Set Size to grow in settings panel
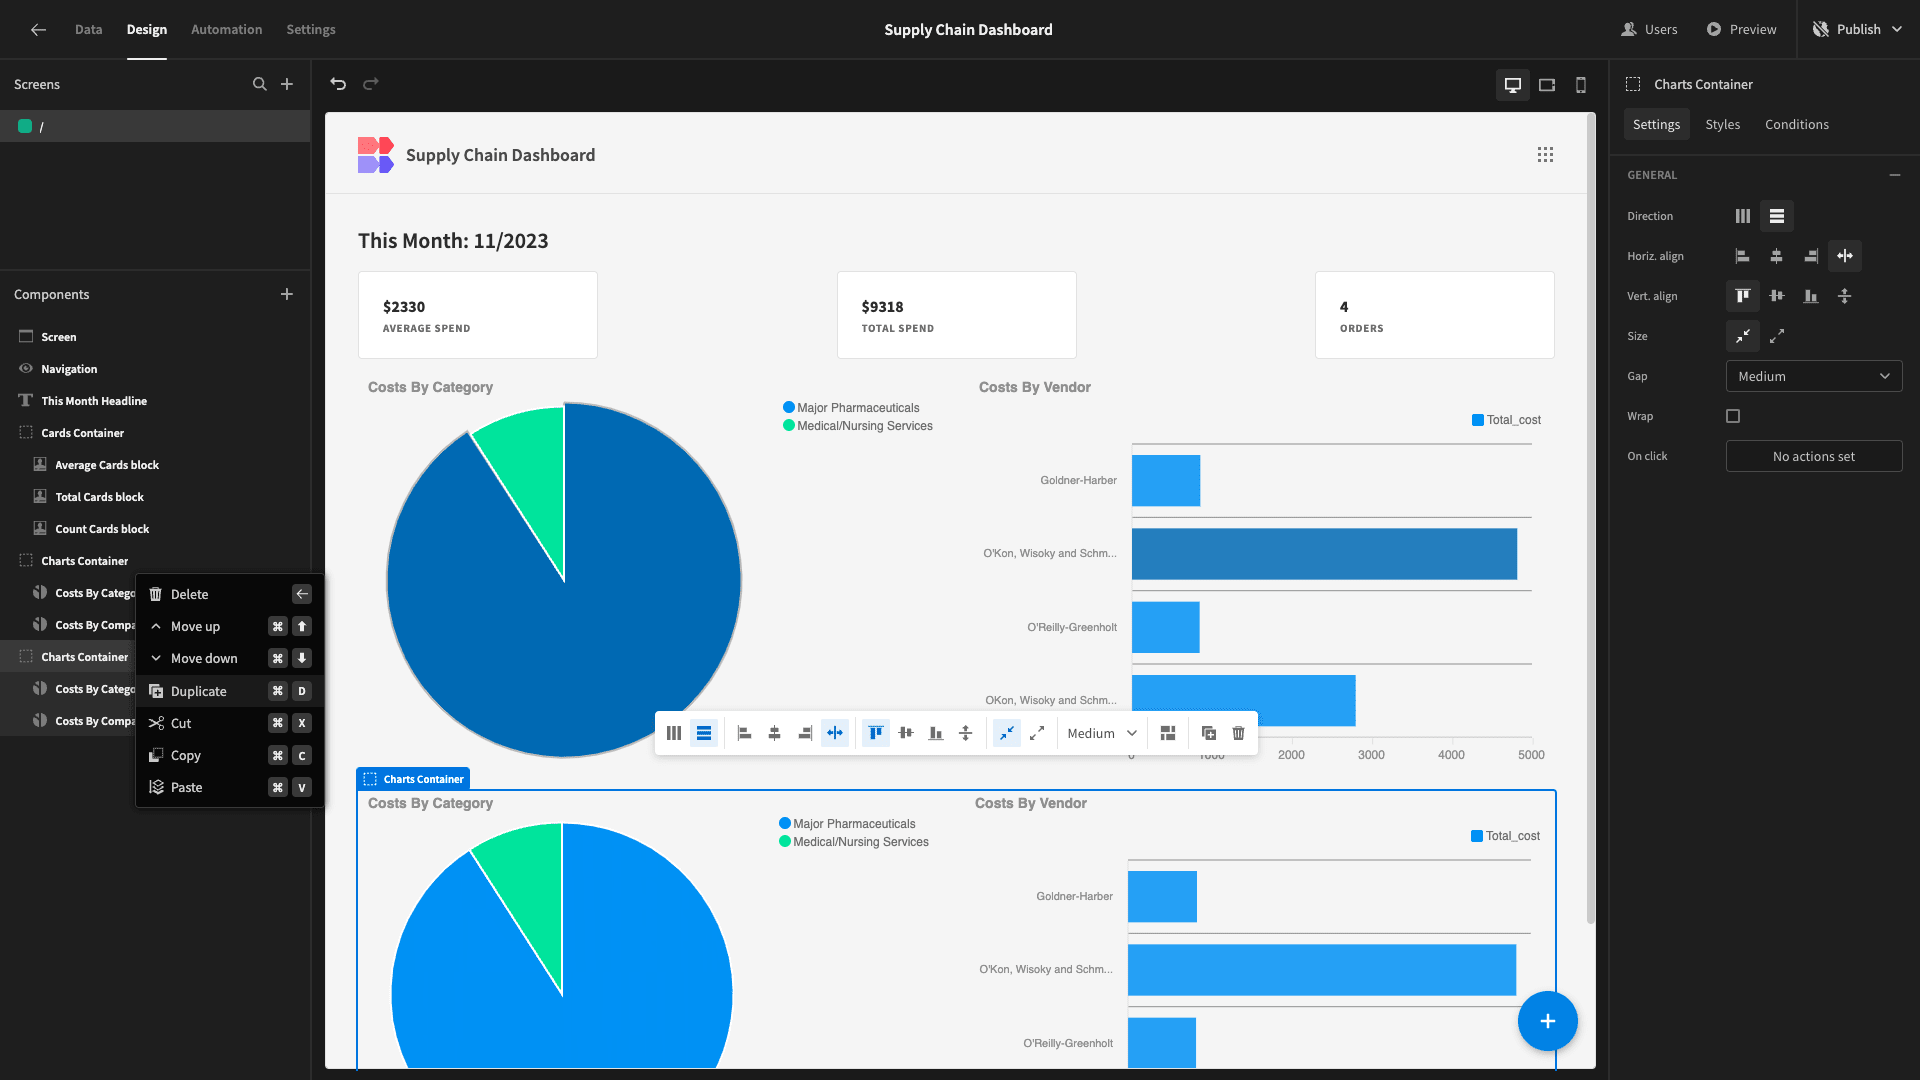The image size is (1920, 1080). tap(1777, 336)
